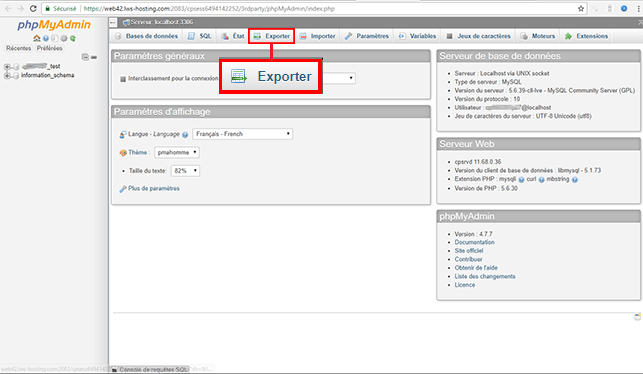
Task: Click the phpMyAdmin logo
Action: (x=54, y=25)
